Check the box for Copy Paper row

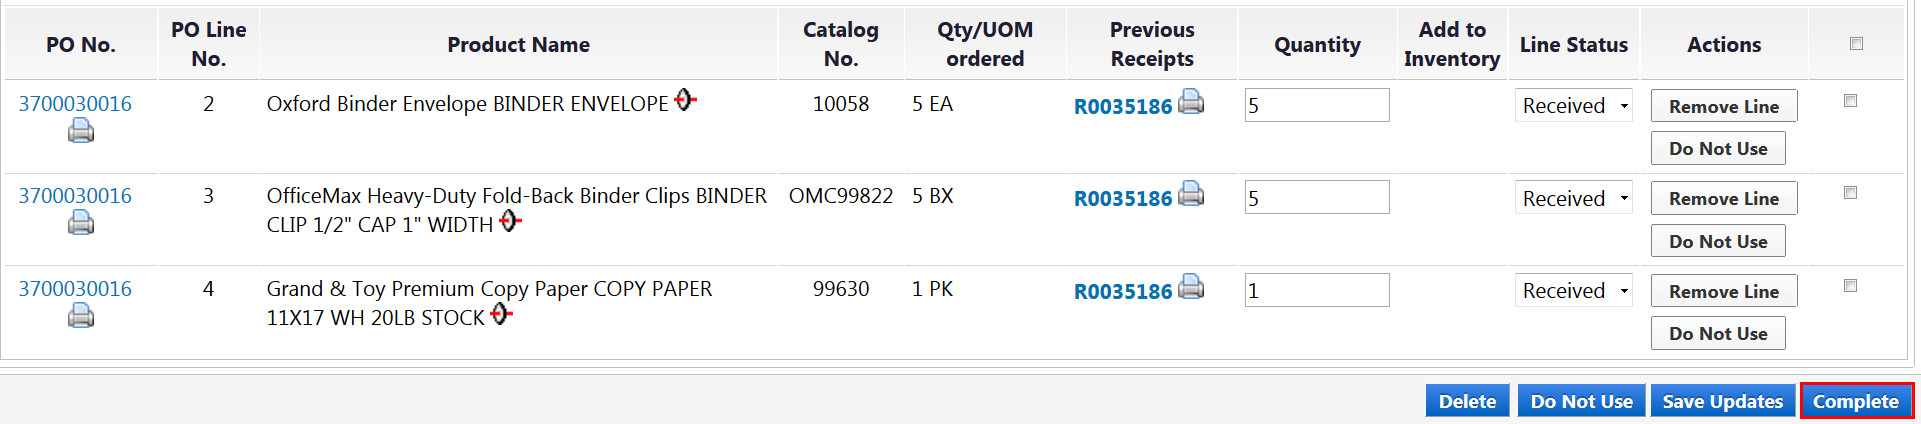(1850, 286)
